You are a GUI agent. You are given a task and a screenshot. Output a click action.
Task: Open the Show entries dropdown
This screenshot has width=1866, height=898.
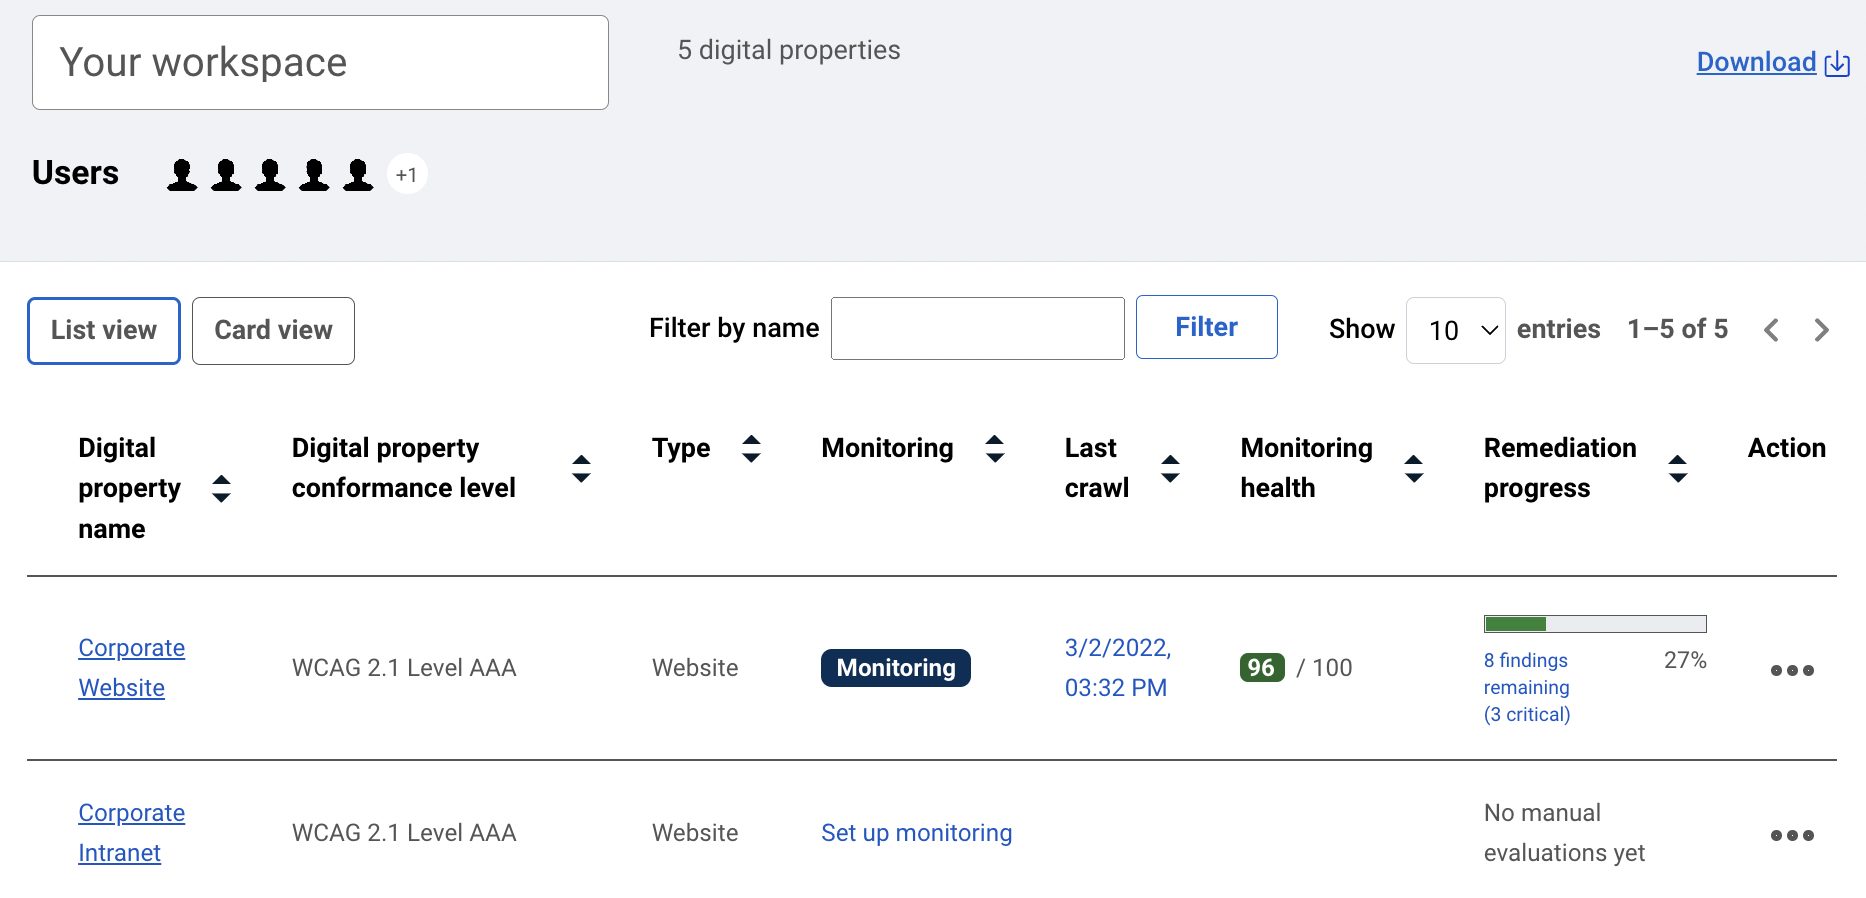(x=1455, y=330)
